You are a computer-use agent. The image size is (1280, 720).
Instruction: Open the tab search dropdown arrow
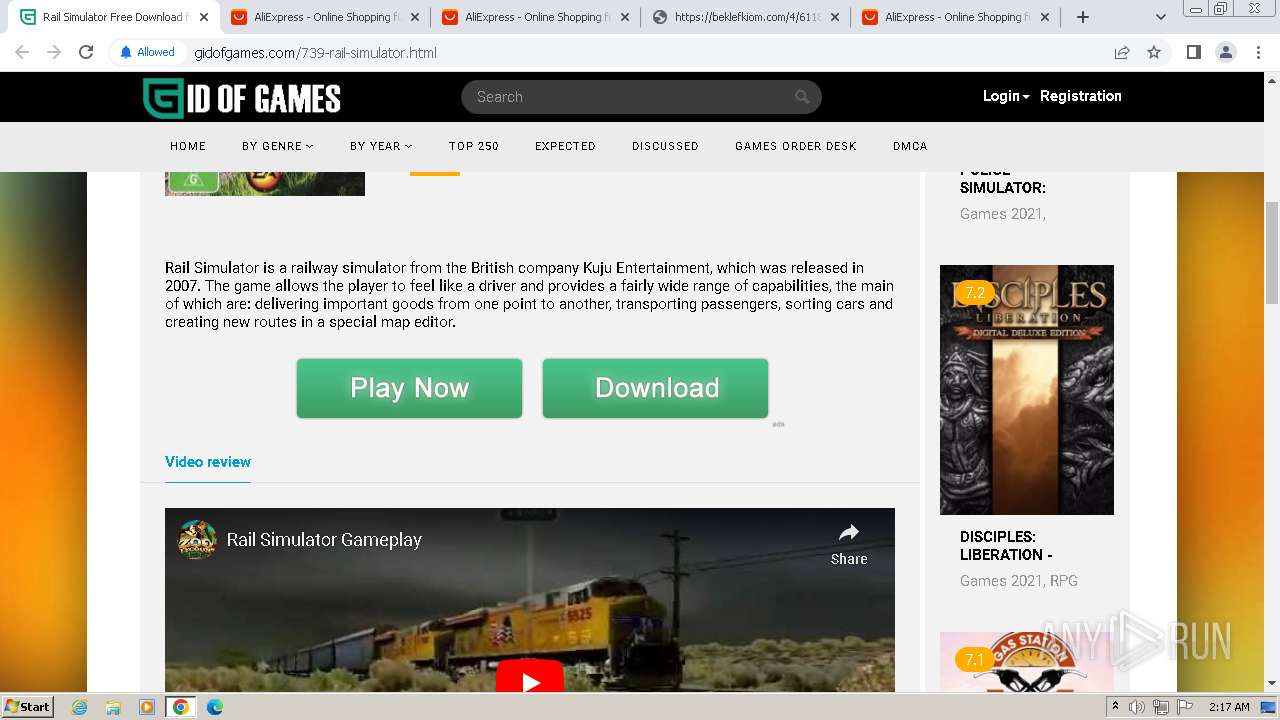click(x=1161, y=17)
